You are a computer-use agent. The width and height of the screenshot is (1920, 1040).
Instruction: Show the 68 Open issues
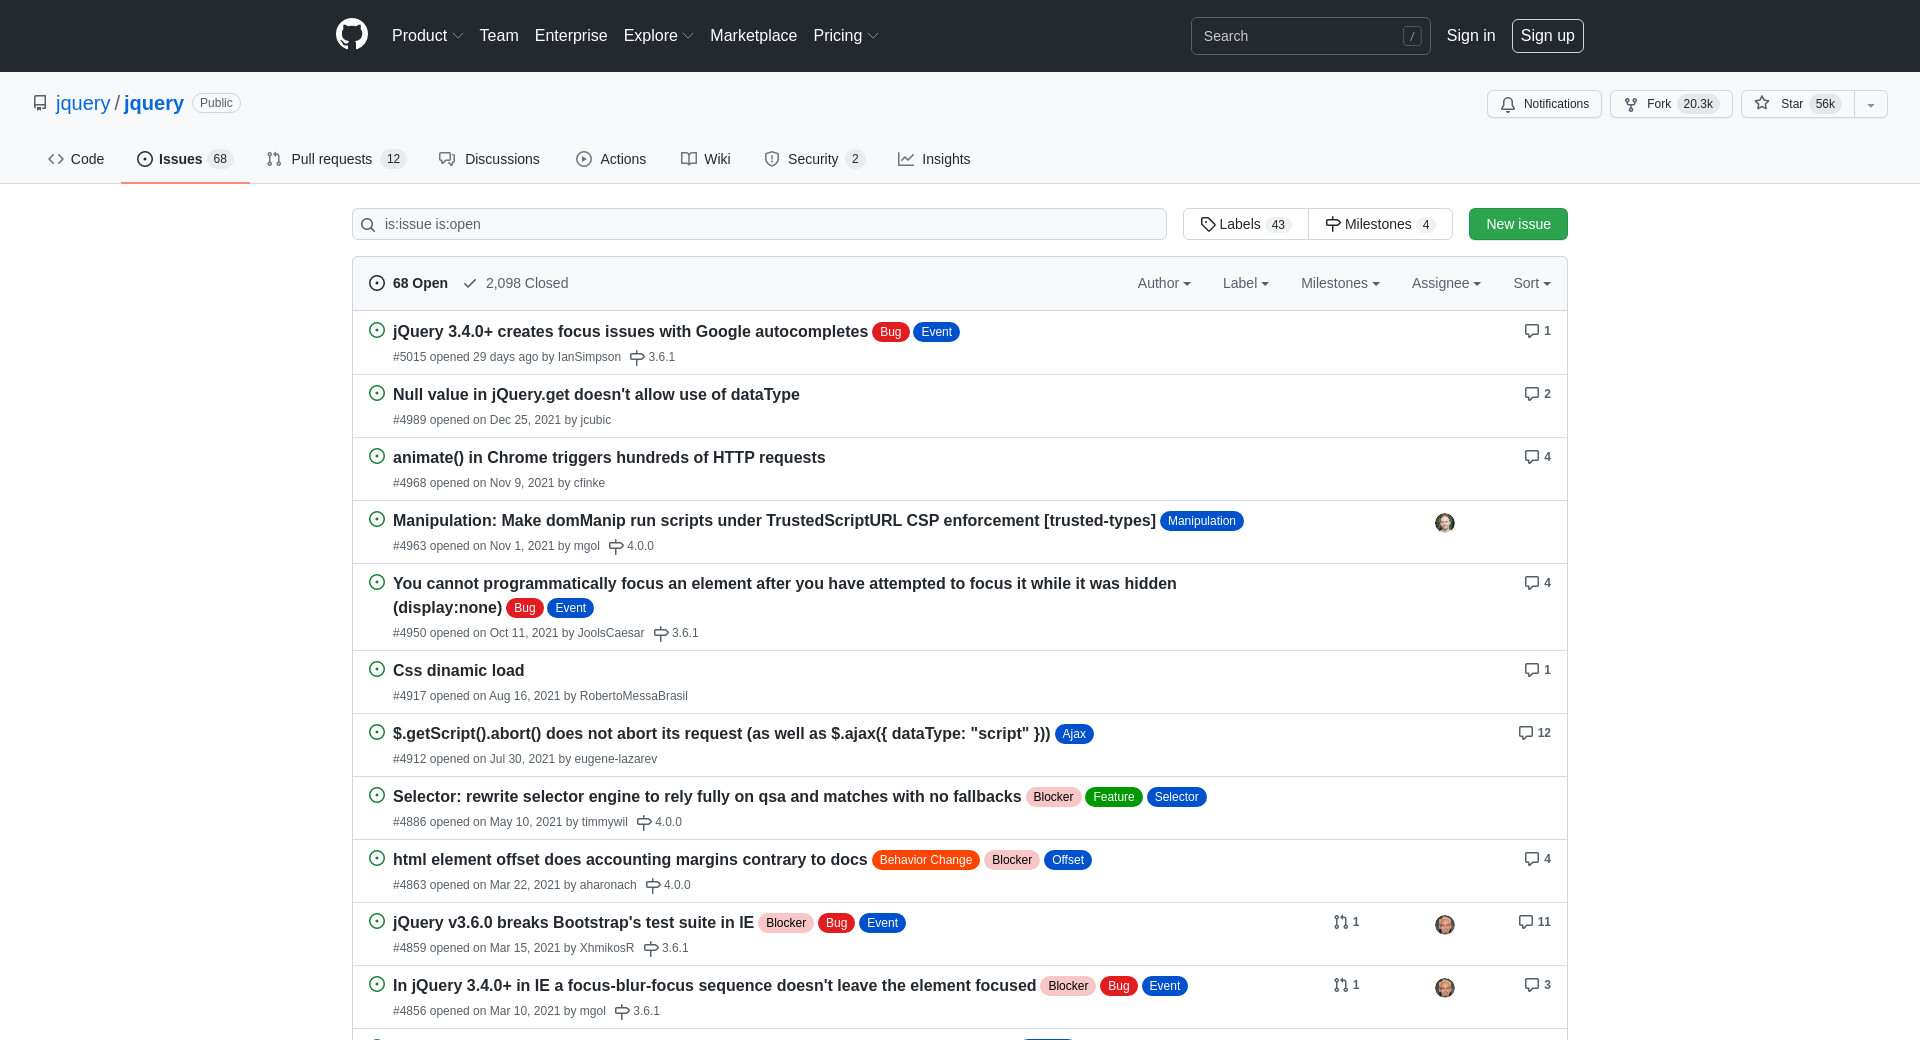(x=409, y=283)
